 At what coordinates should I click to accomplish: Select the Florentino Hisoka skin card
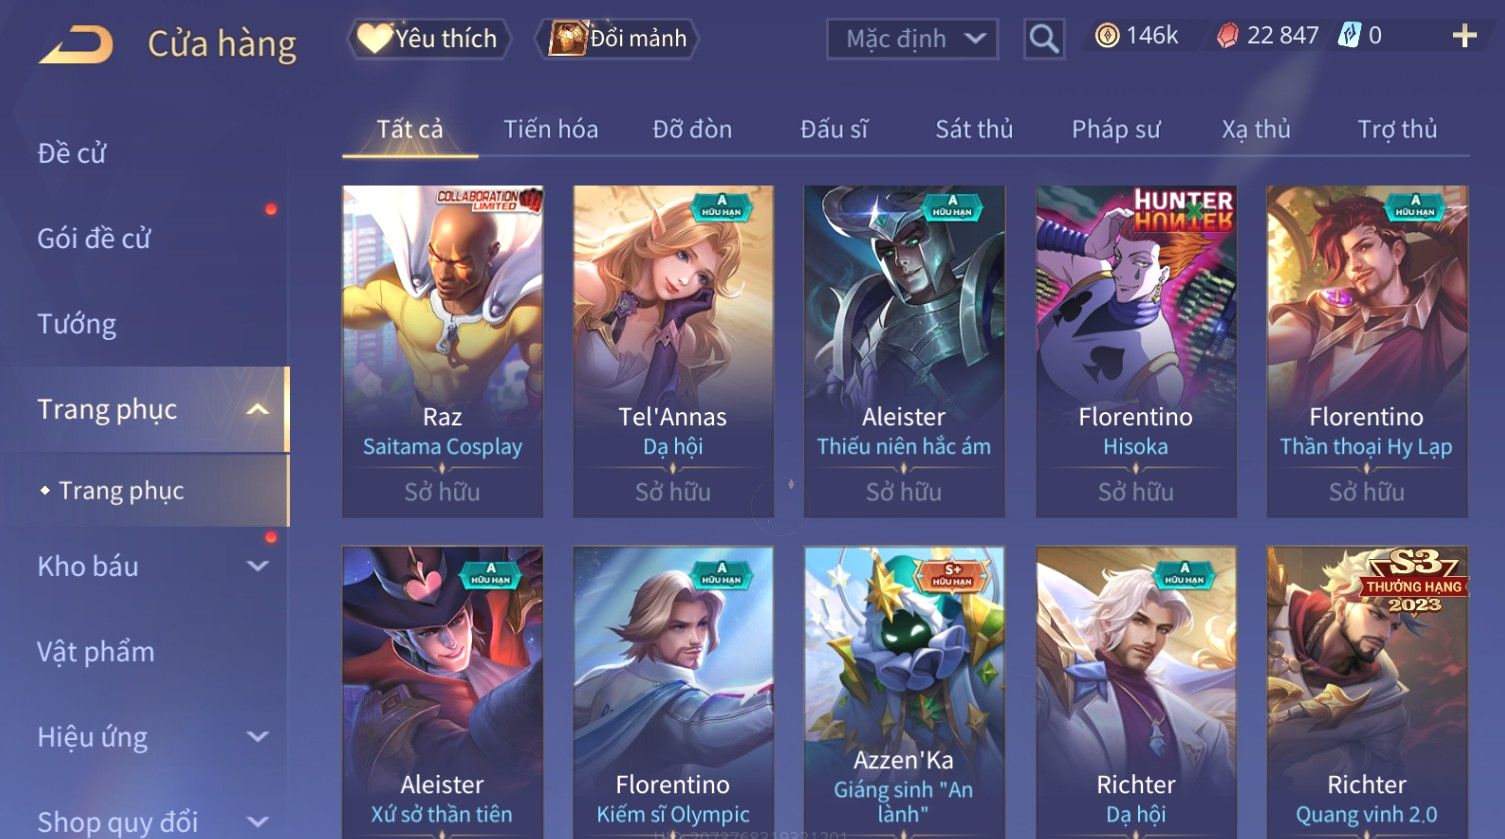[1136, 351]
